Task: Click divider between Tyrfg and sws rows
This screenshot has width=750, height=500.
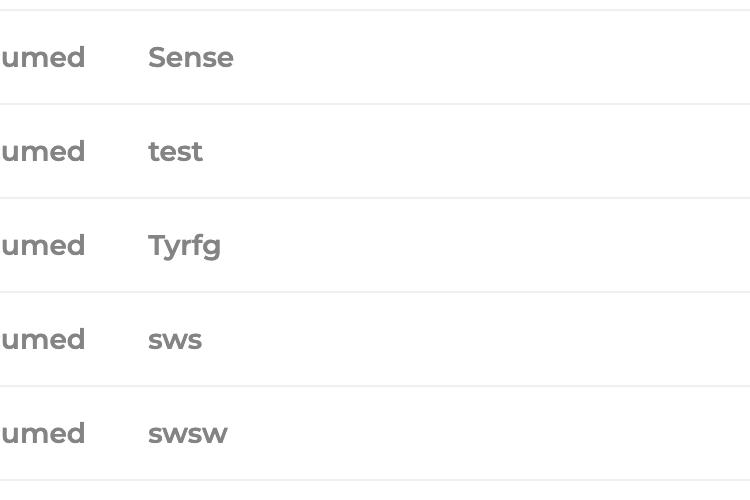Action: [x=375, y=292]
